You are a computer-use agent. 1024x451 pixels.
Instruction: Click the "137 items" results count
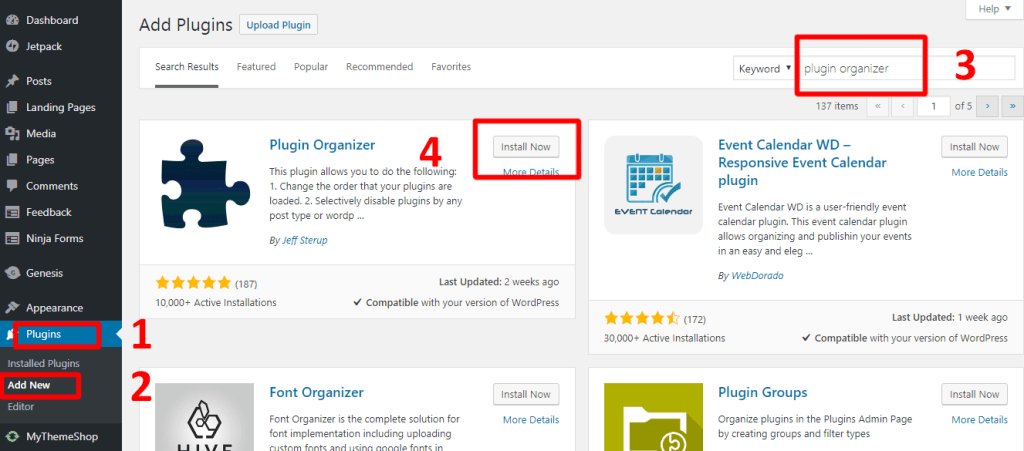837,106
